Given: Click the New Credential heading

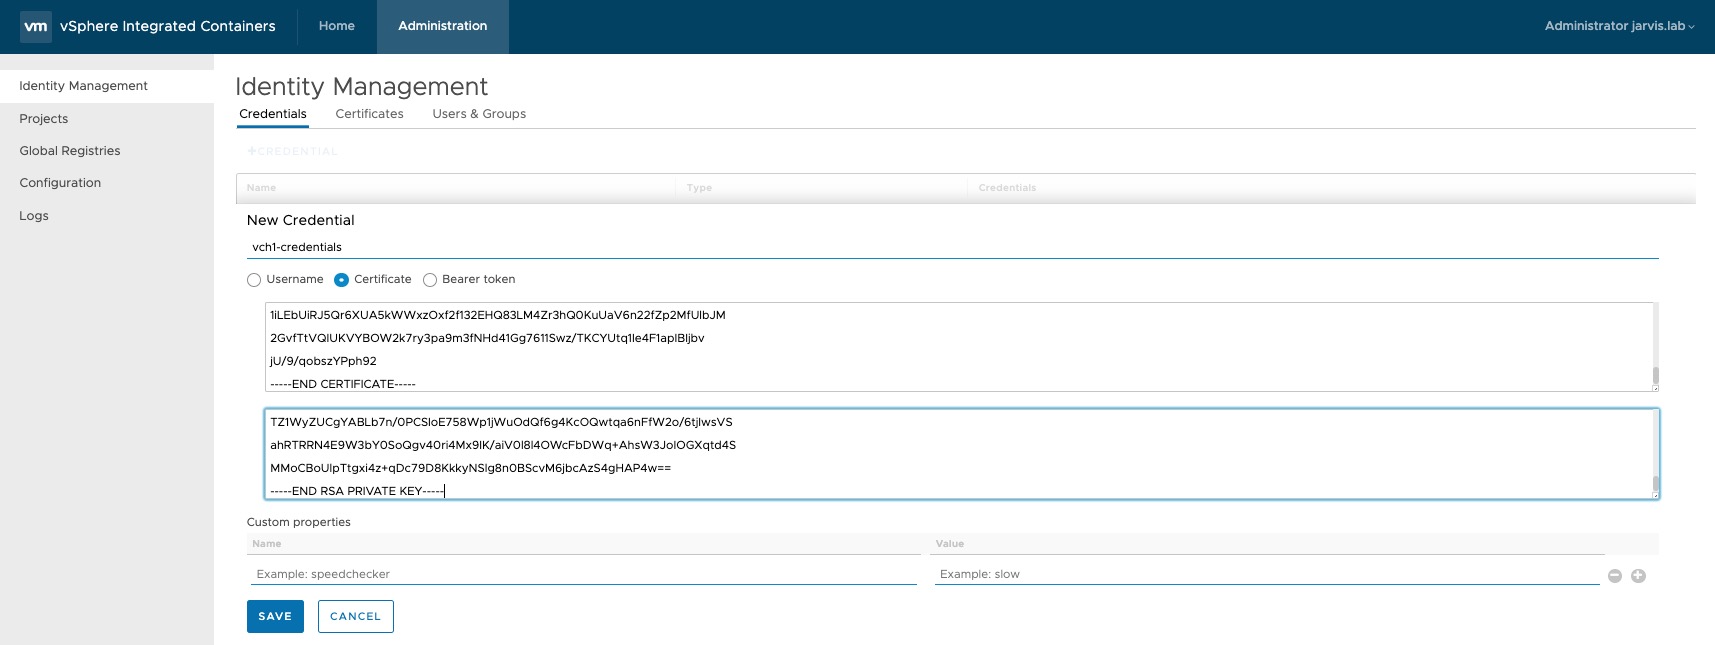Looking at the screenshot, I should pyautogui.click(x=301, y=220).
